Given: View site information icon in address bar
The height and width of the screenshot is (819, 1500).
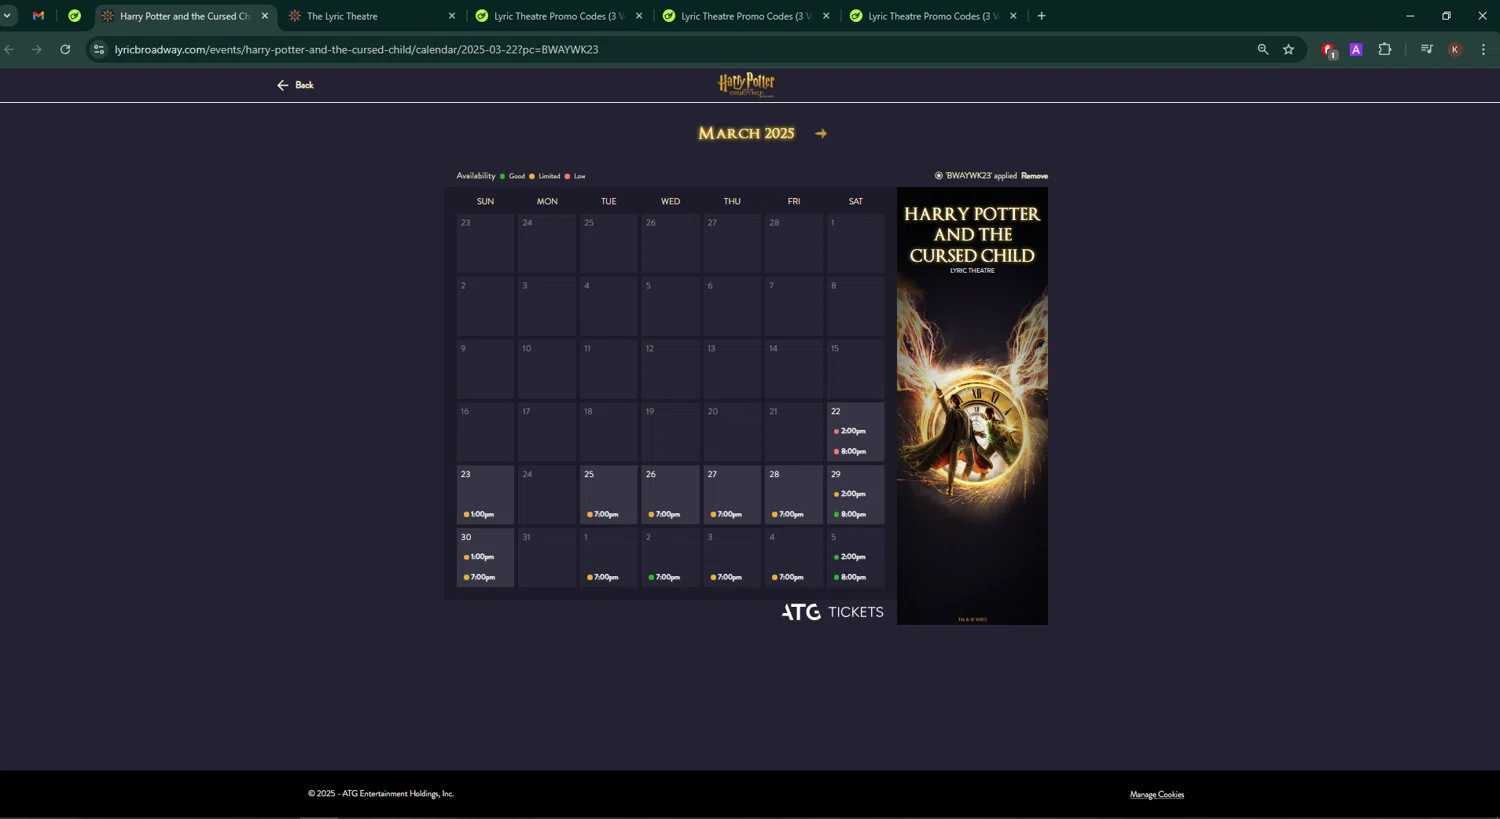Looking at the screenshot, I should pos(98,49).
